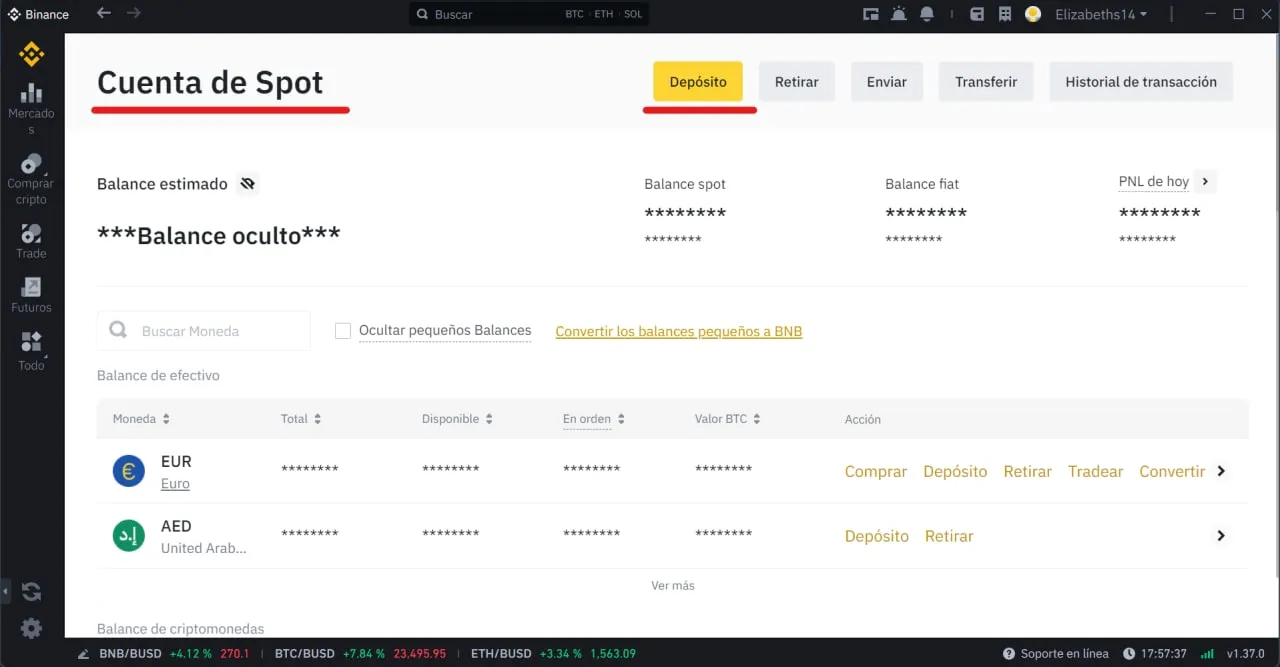
Task: Click Depósito in the EUR row
Action: pos(955,471)
